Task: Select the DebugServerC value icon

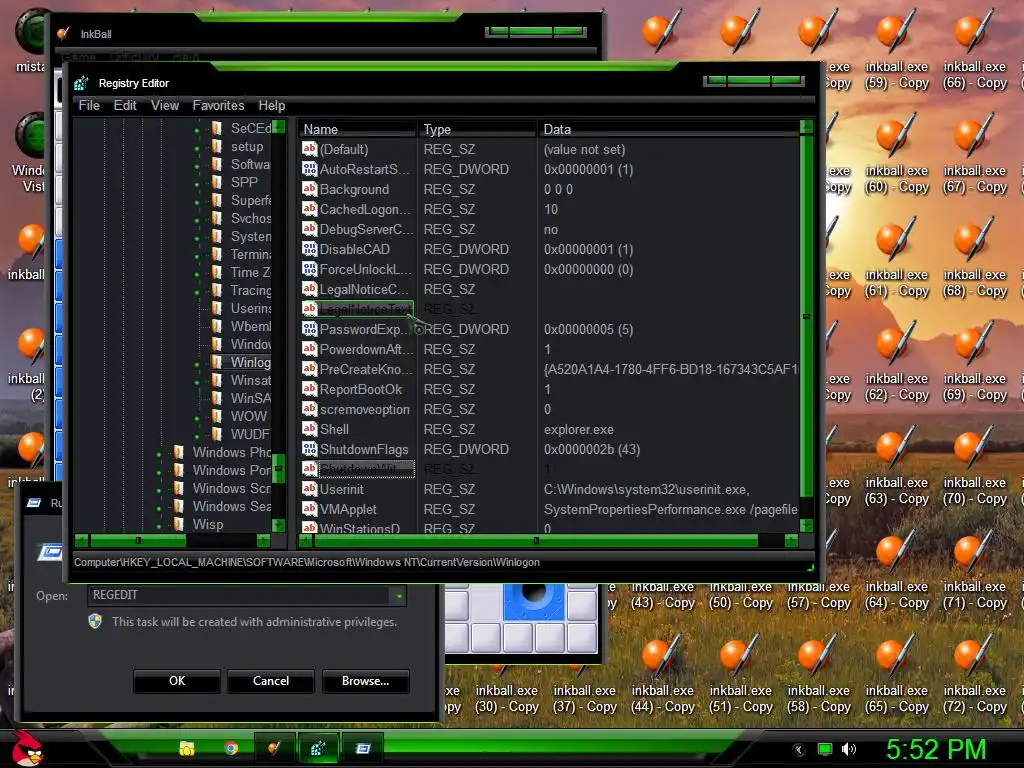Action: coord(310,229)
